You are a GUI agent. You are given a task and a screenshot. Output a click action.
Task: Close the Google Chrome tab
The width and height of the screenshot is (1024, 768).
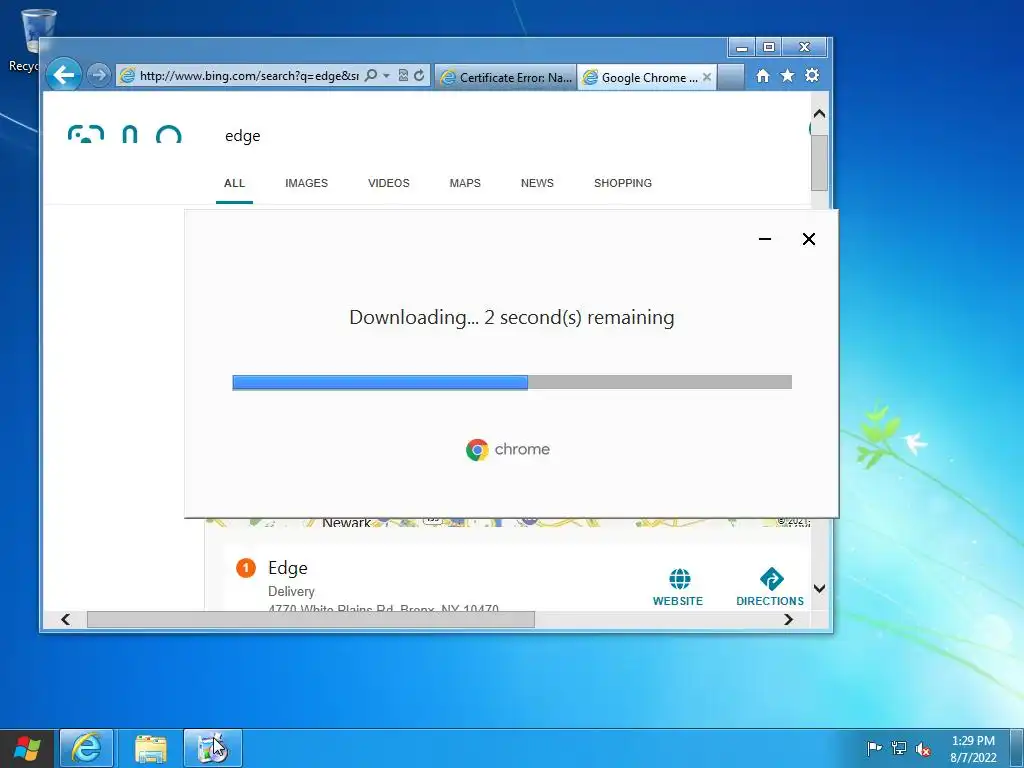(x=707, y=77)
